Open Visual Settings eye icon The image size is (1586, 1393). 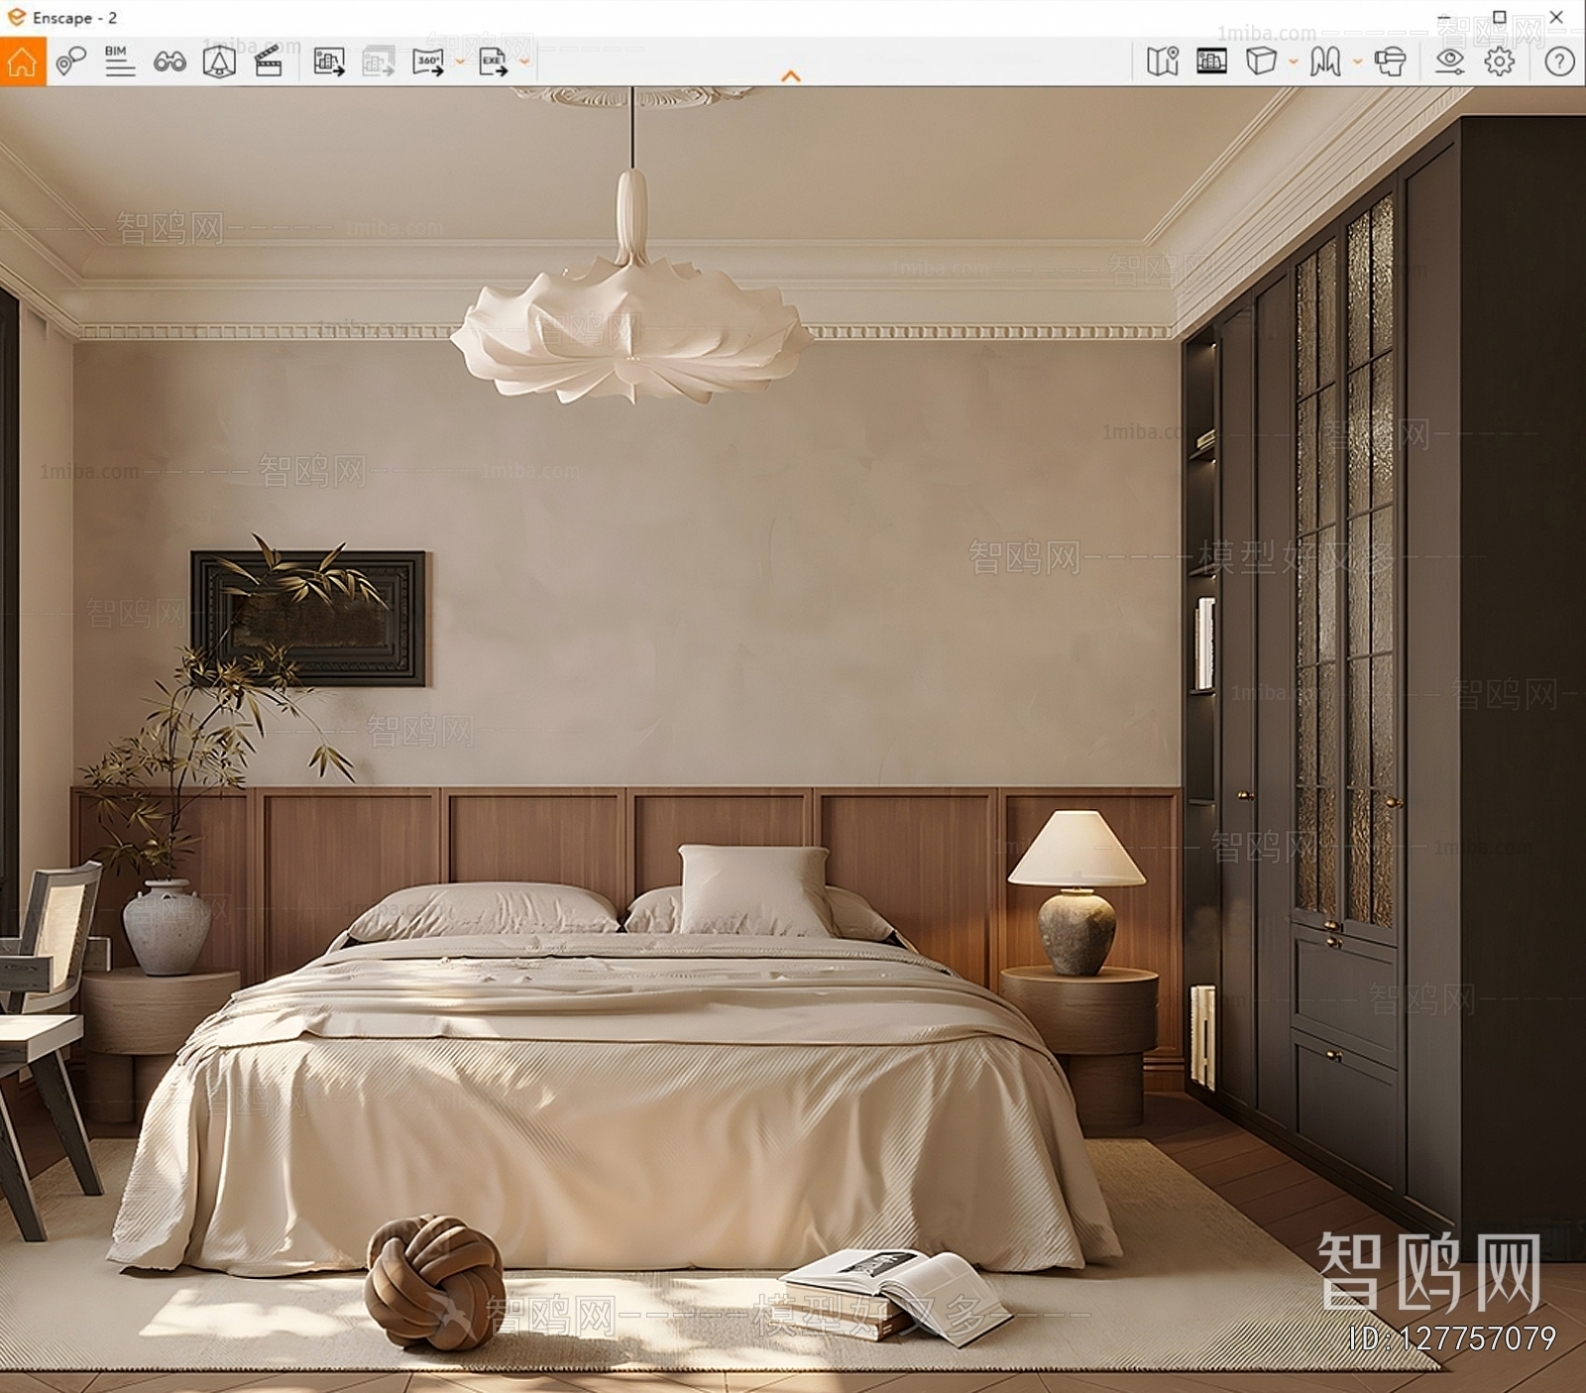(x=1449, y=62)
